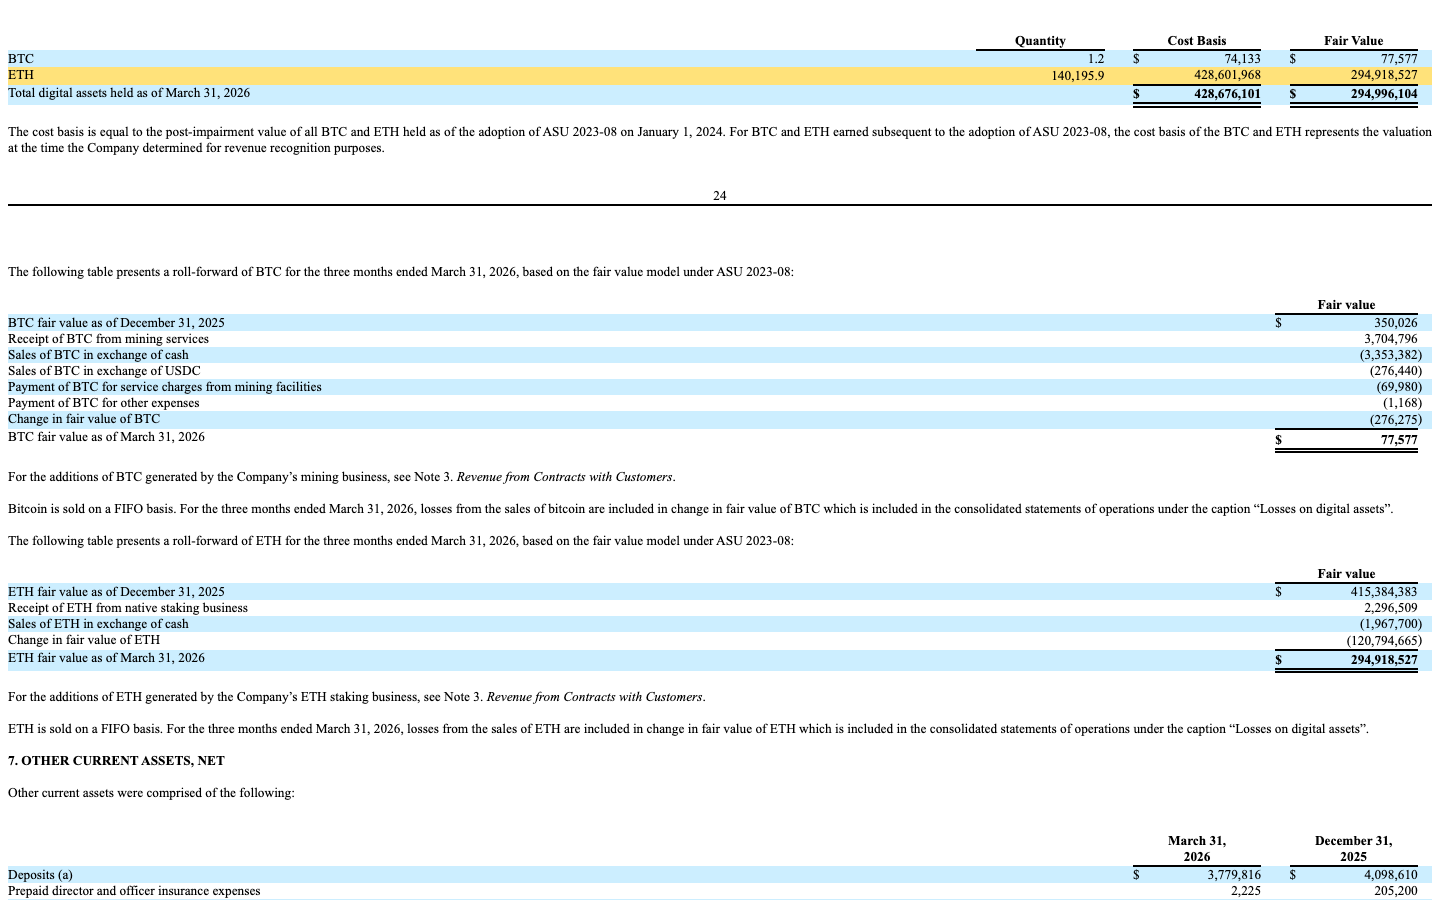Select 'Change in fair value of ETH'
The width and height of the screenshot is (1440, 900).
[84, 640]
